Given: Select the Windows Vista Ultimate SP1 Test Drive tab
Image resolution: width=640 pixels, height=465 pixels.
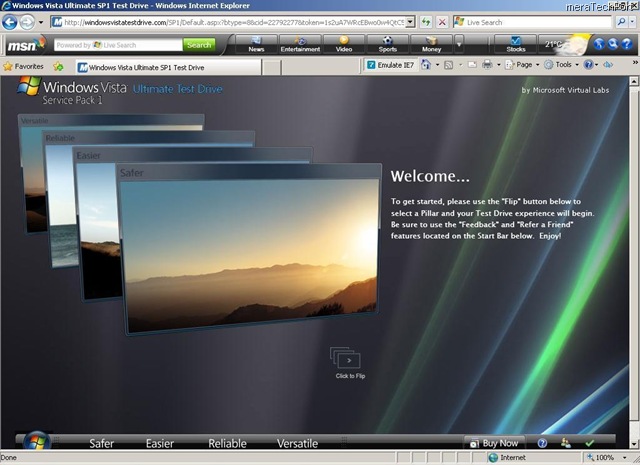Looking at the screenshot, I should (169, 67).
